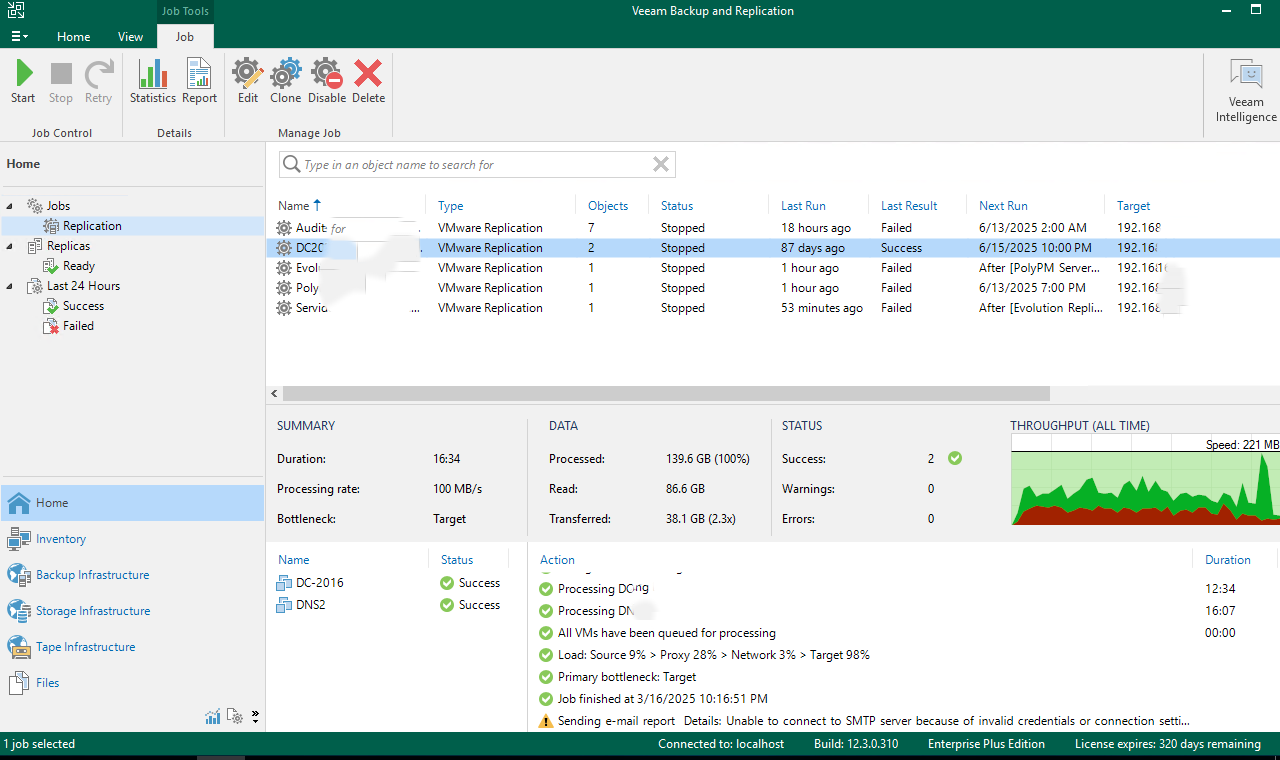Switch to the Home ribbon tab

coord(73,37)
